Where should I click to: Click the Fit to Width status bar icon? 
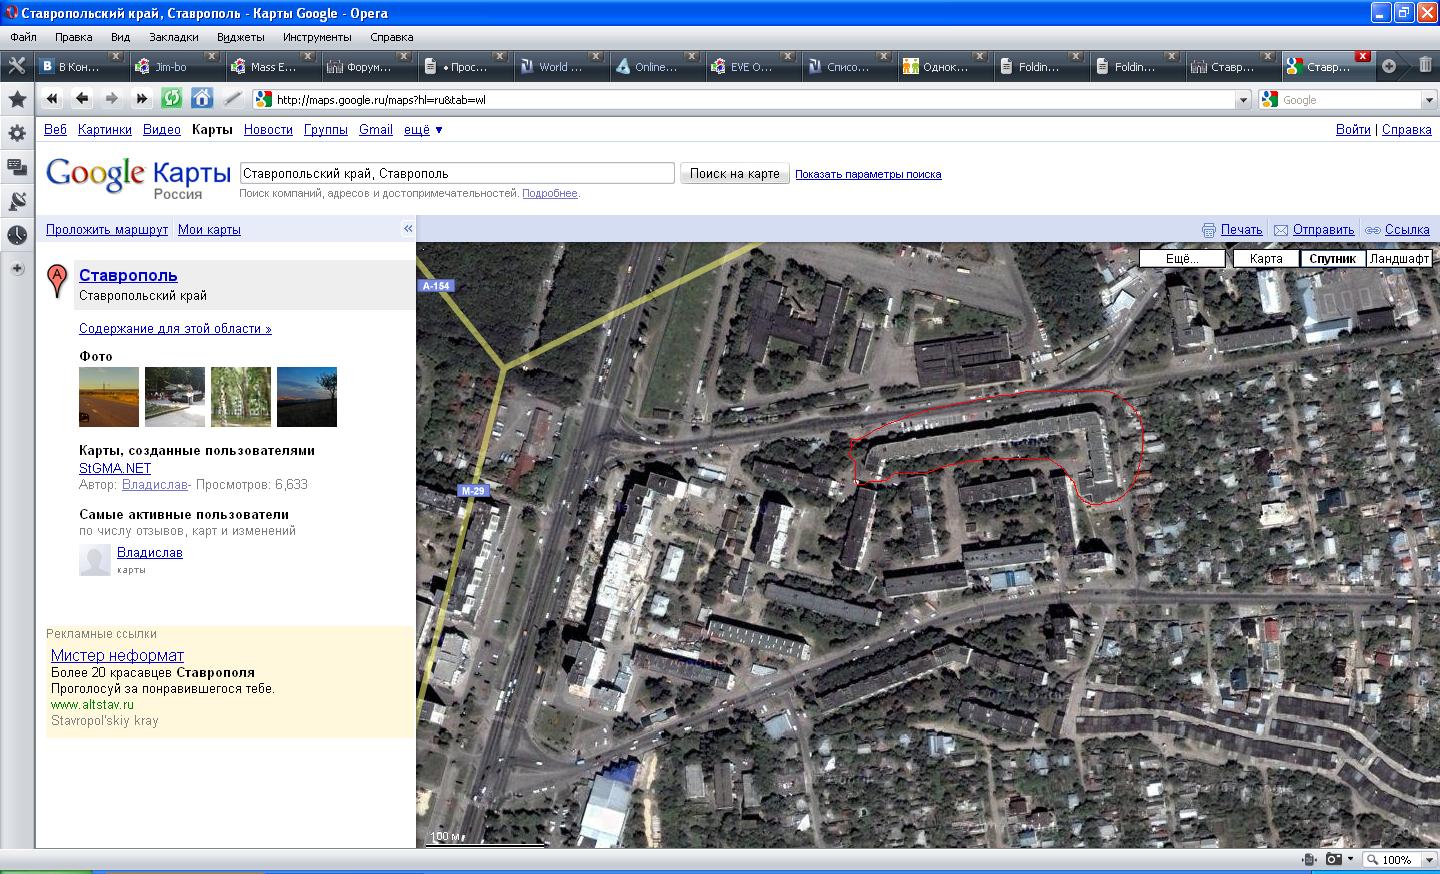pos(1309,860)
